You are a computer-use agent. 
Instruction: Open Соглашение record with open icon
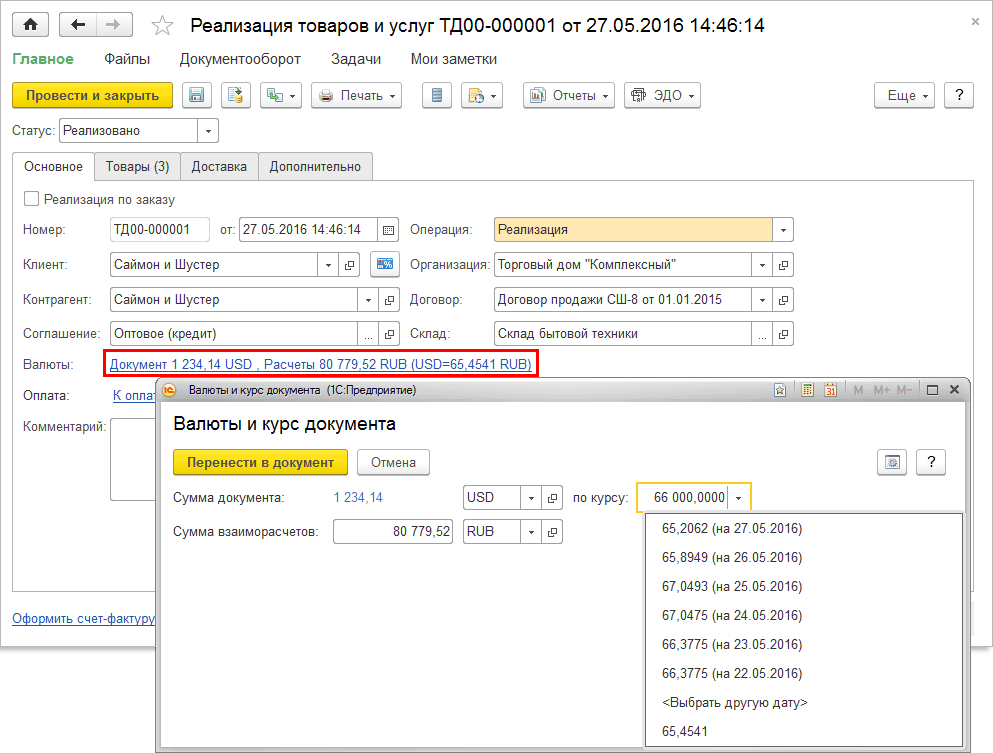(x=389, y=334)
